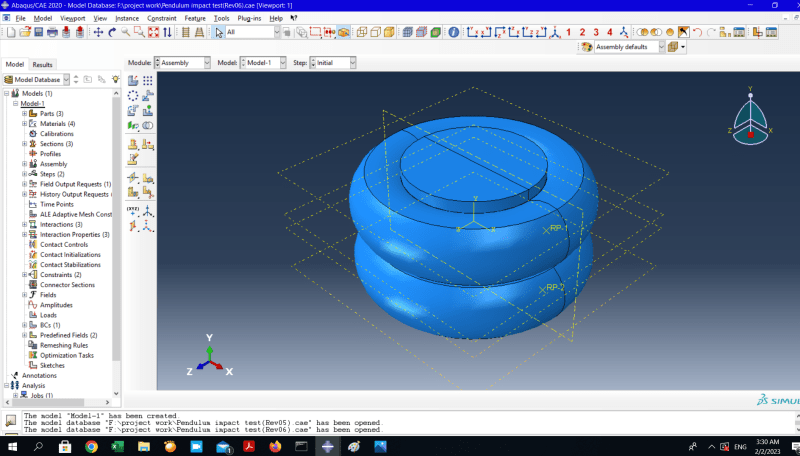Open the Viewport menu
Image resolution: width=800 pixels, height=456 pixels.
click(72, 18)
